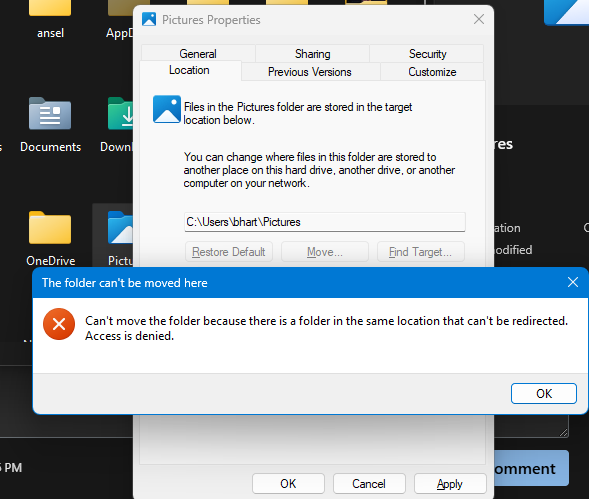Close the folder can't be moved dialog
The width and height of the screenshot is (589, 499).
click(x=572, y=282)
